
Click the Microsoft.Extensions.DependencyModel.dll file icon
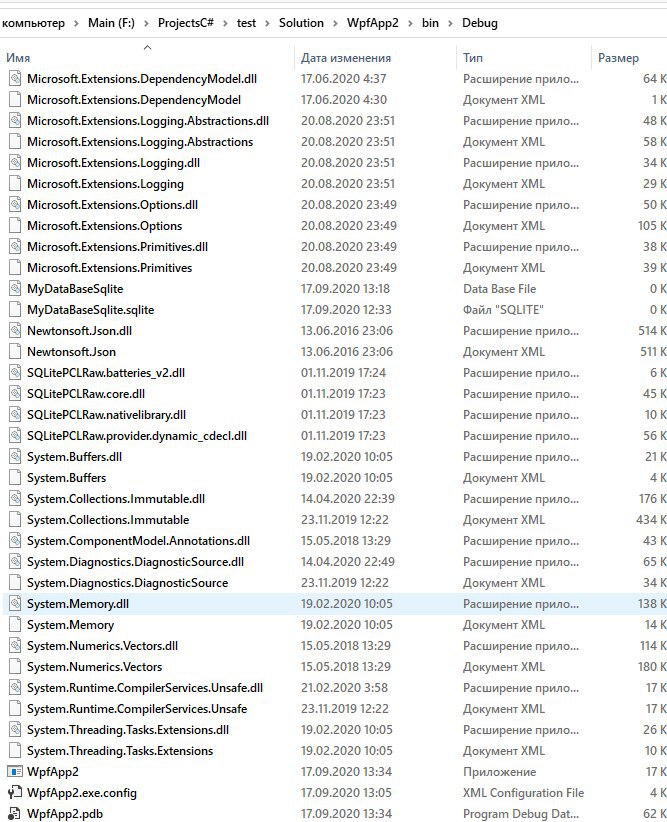pyautogui.click(x=15, y=79)
